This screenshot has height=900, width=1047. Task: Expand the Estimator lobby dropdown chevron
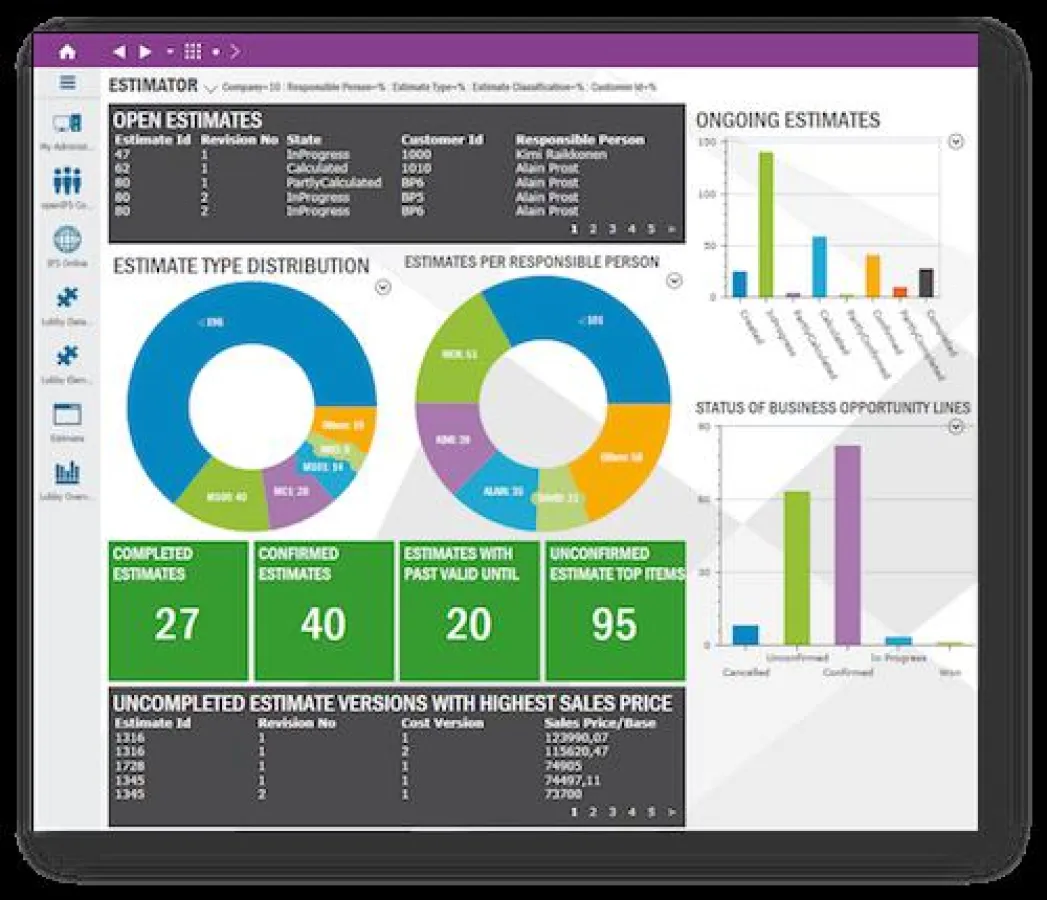(209, 88)
